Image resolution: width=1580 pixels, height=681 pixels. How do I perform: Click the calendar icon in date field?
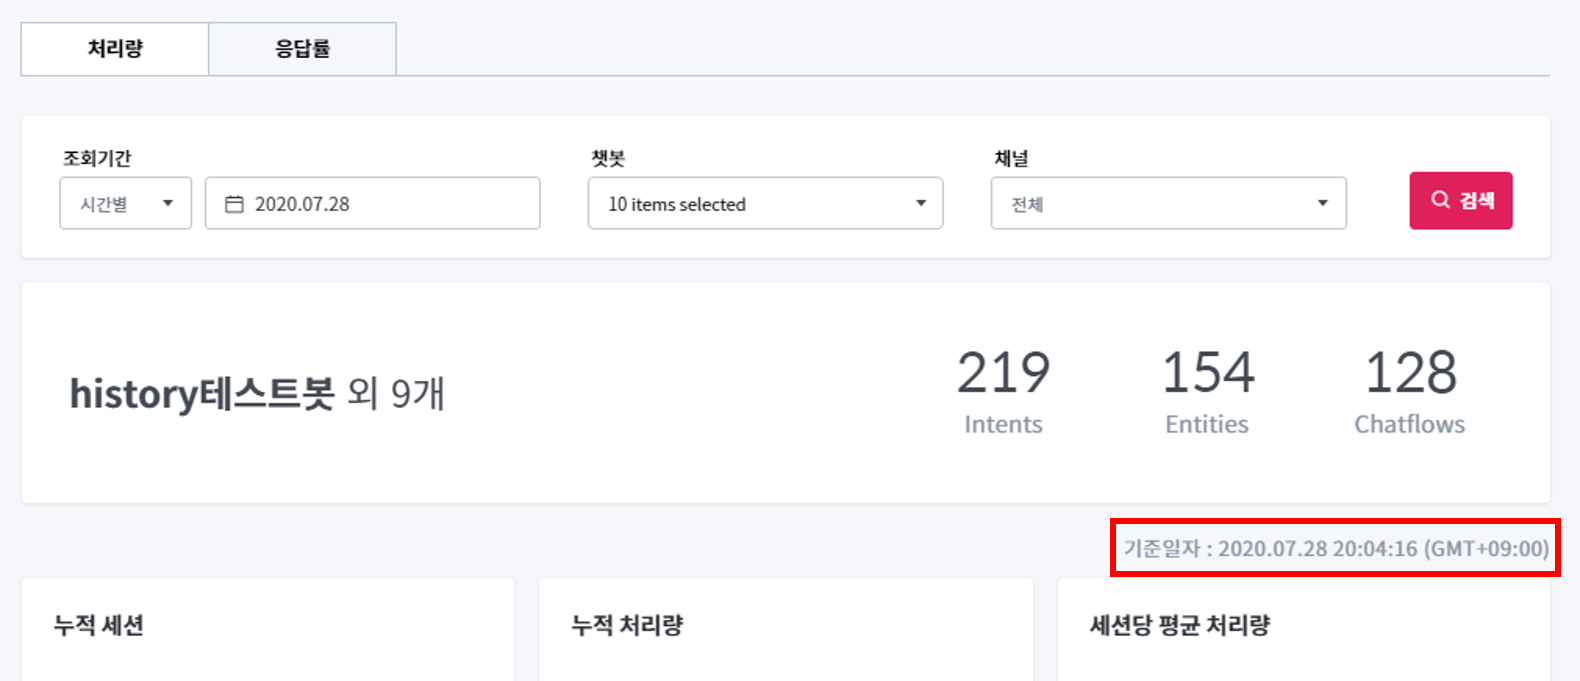click(234, 204)
